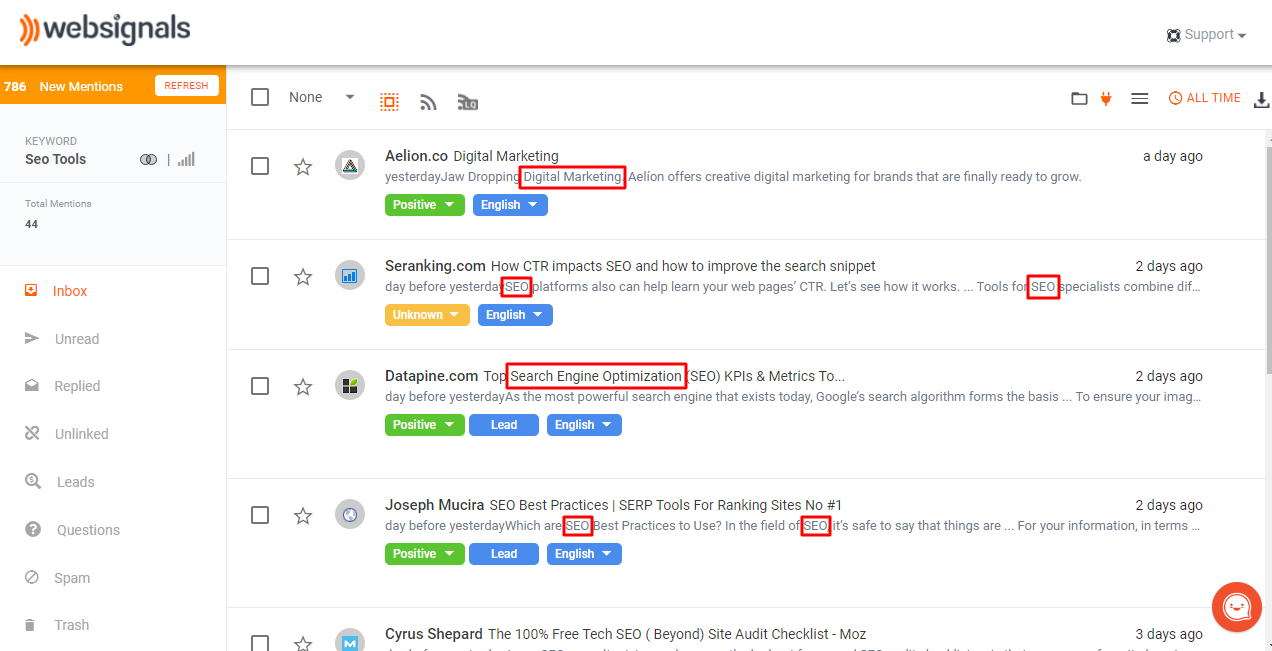Open the '100% Free Tech SEO' Moz title
Image resolution: width=1272 pixels, height=651 pixels.
[677, 634]
